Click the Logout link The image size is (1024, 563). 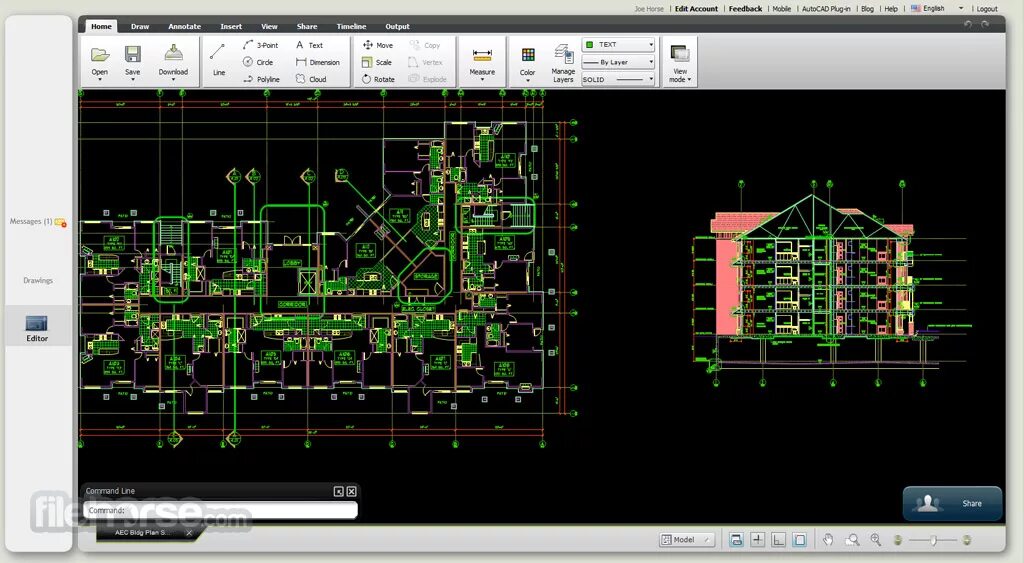point(987,8)
